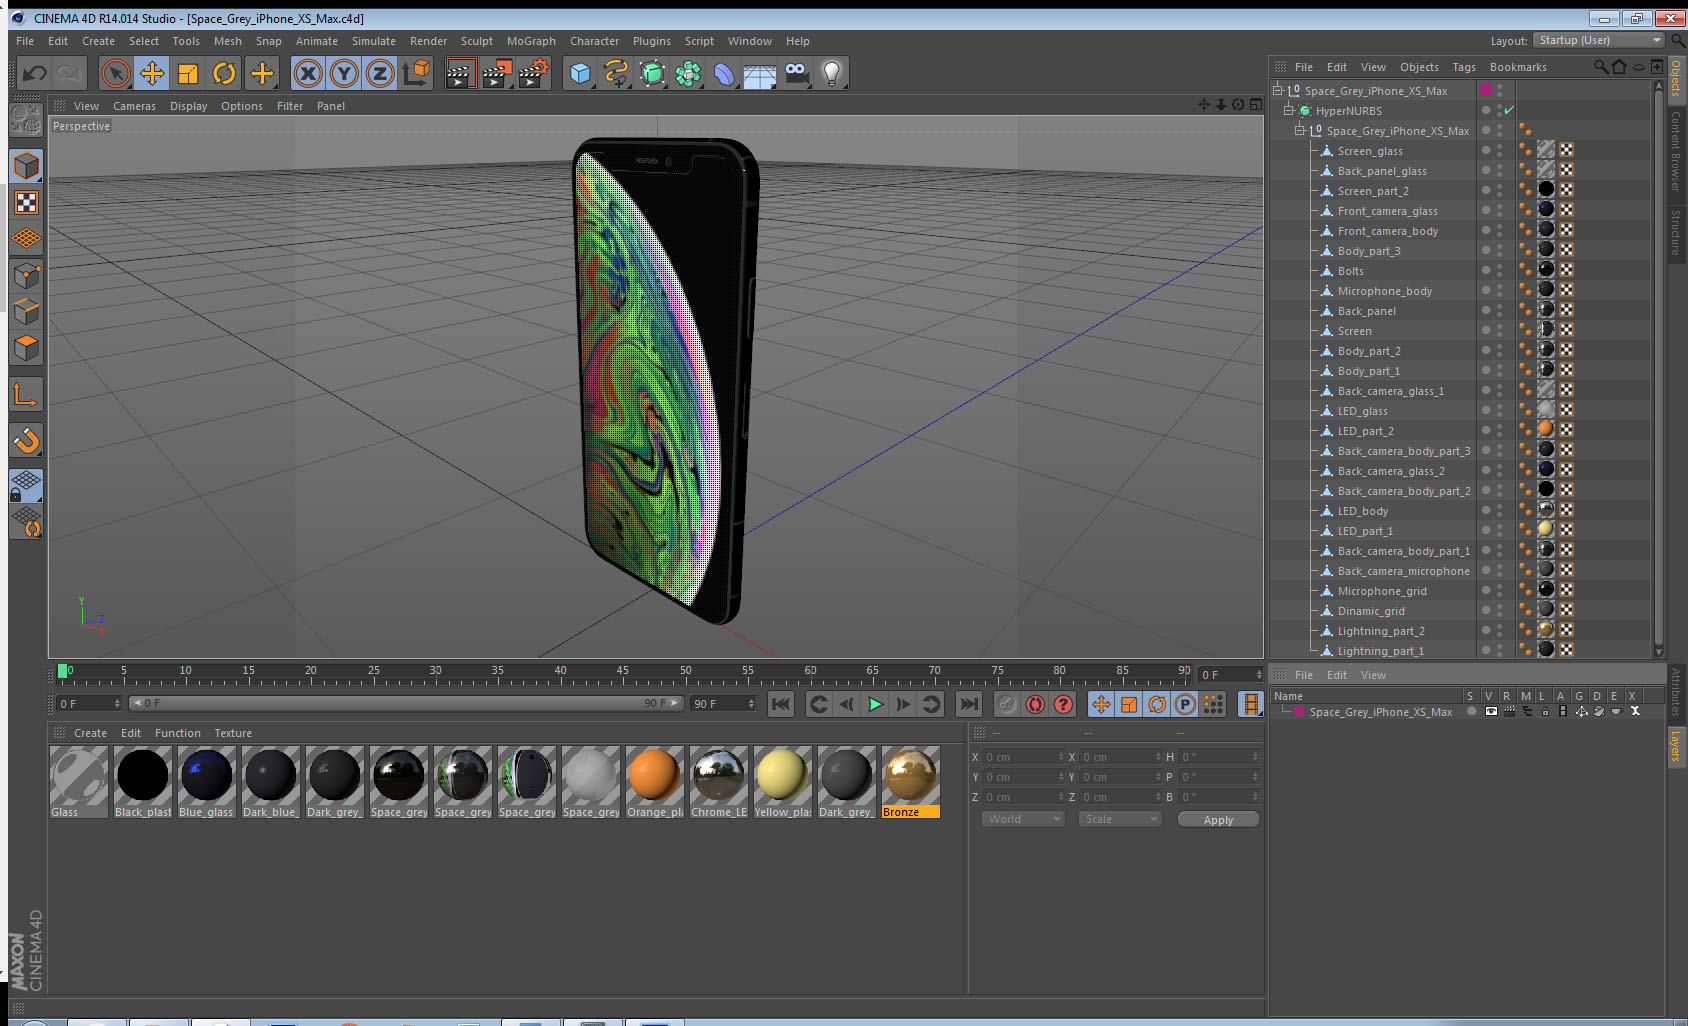The height and width of the screenshot is (1026, 1688).
Task: Toggle X axis lock
Action: [x=308, y=73]
